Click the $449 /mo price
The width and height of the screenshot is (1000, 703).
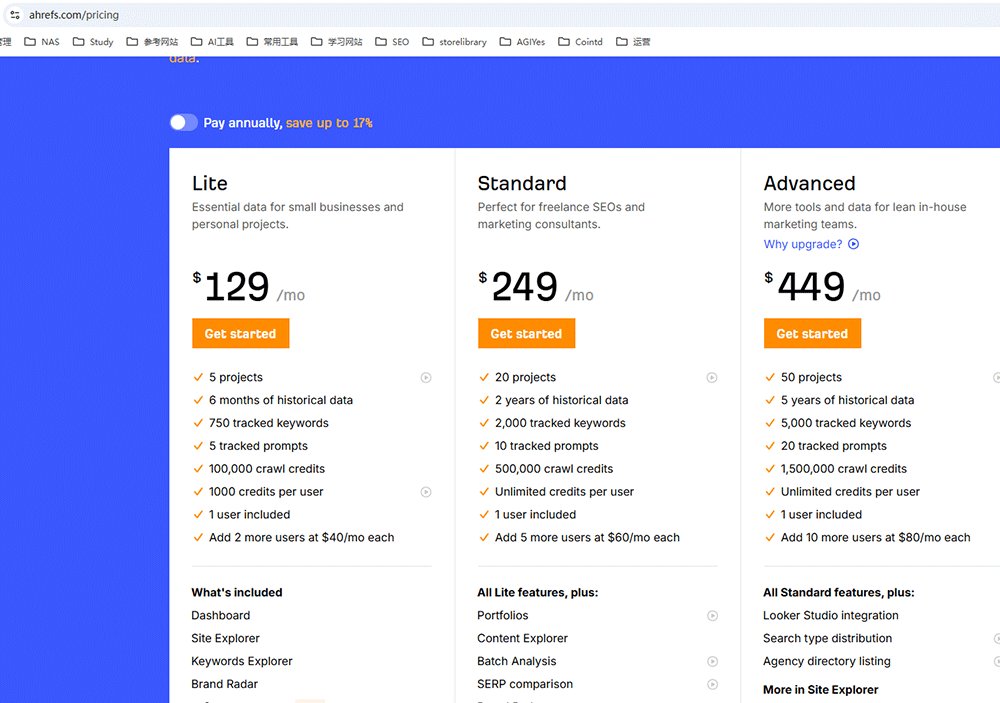click(823, 286)
